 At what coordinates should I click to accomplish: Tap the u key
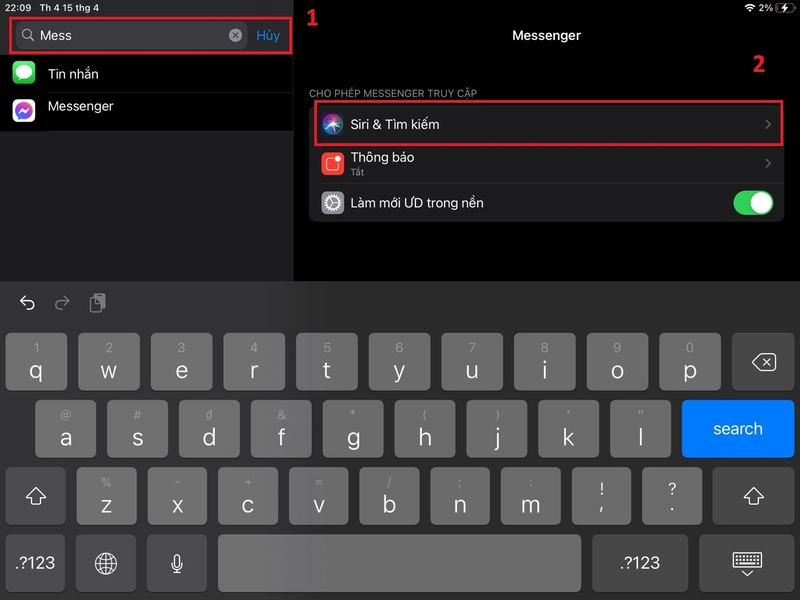(x=472, y=362)
